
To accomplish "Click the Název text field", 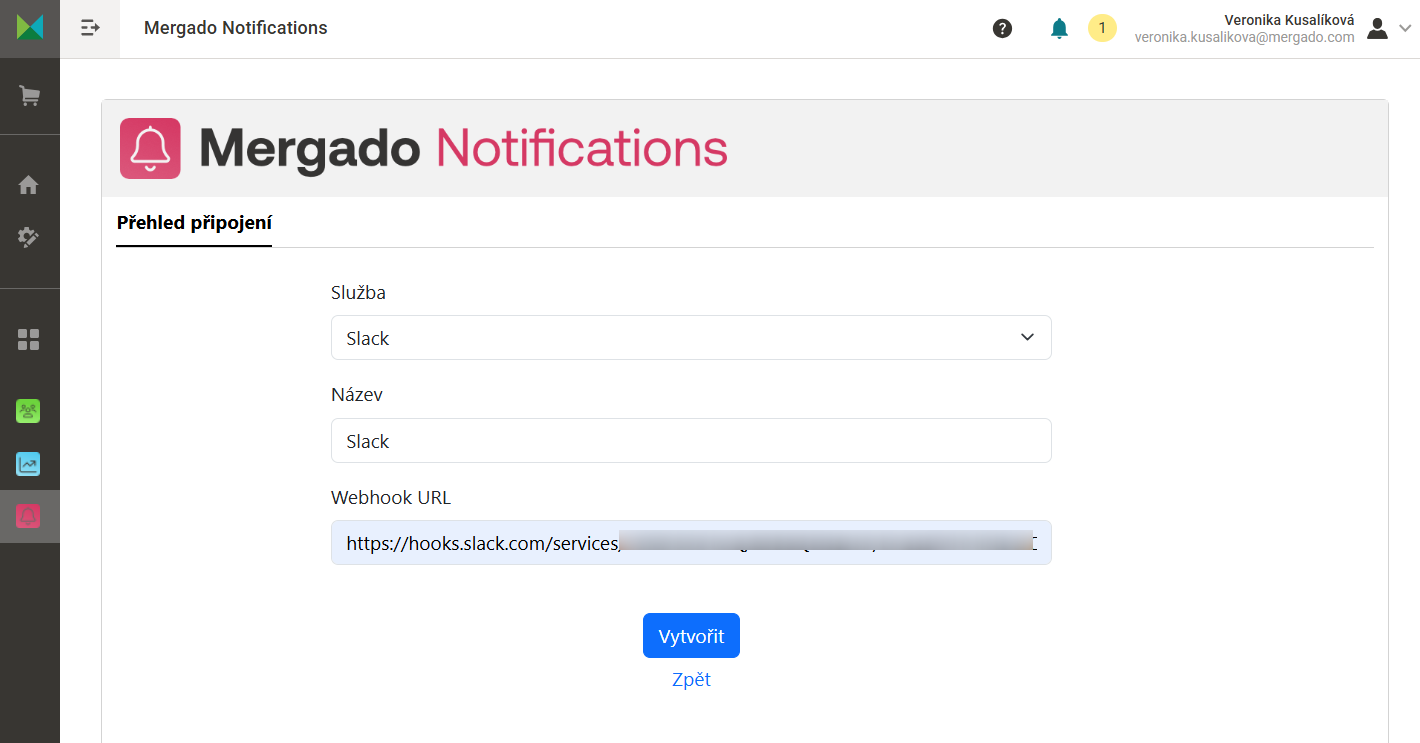I will pos(691,441).
